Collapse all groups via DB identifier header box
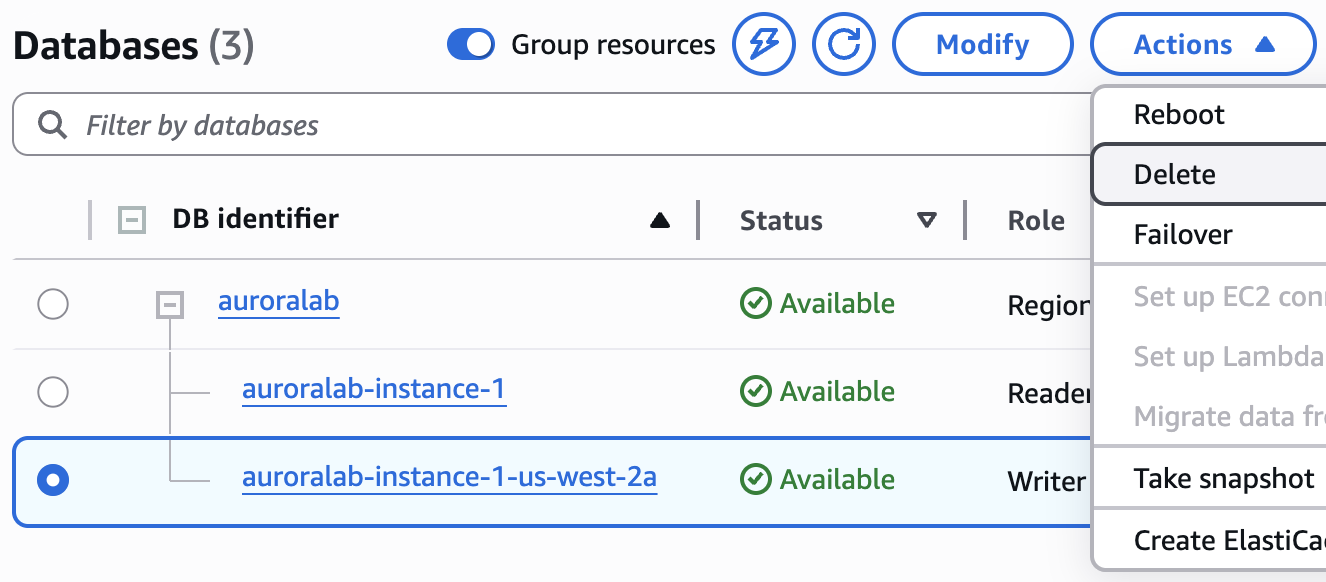 point(132,219)
